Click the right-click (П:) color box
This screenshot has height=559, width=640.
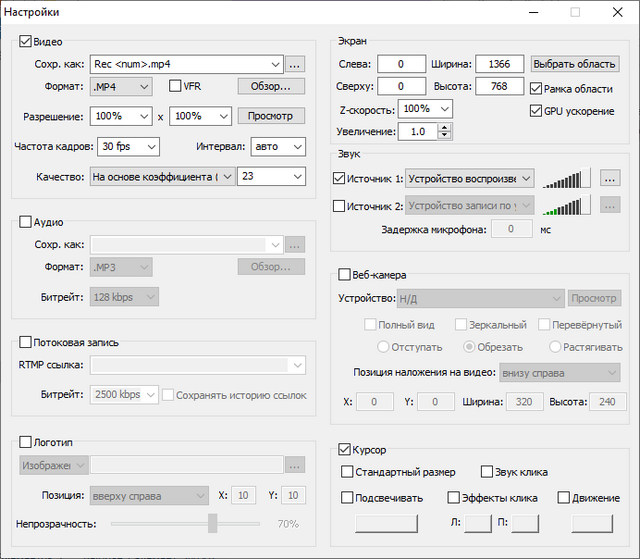[x=525, y=522]
